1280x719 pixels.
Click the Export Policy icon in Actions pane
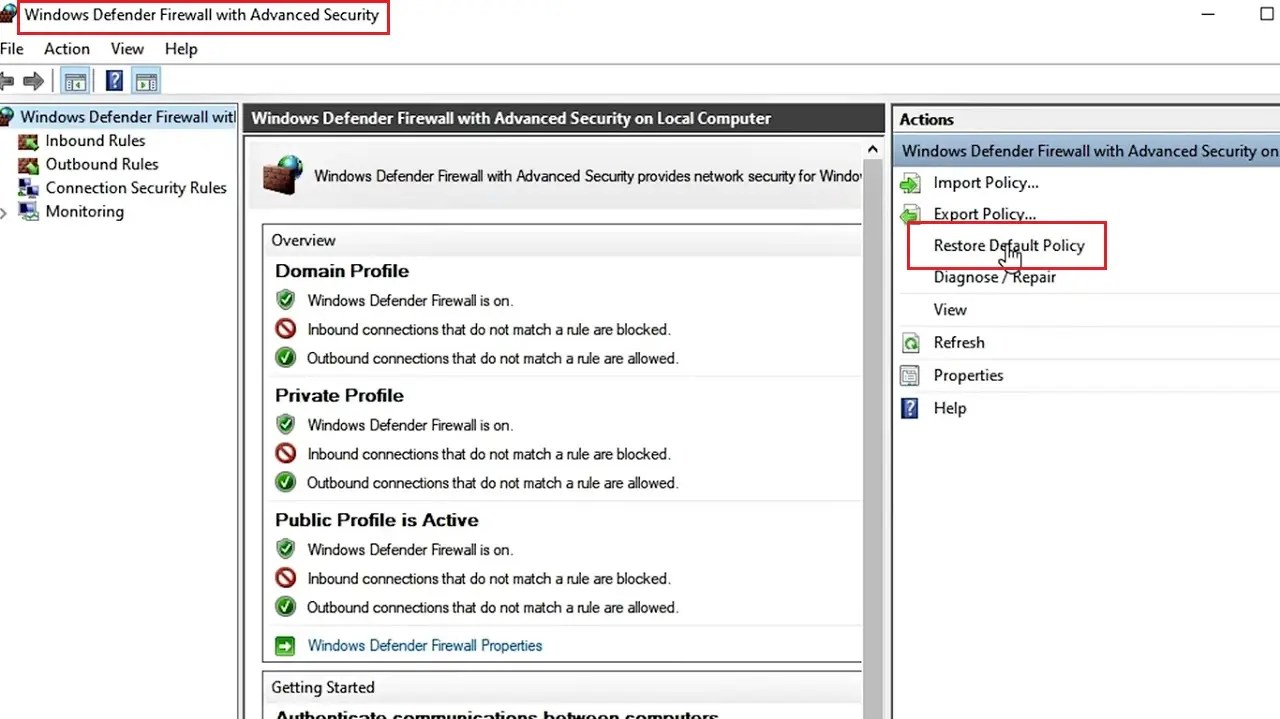910,214
